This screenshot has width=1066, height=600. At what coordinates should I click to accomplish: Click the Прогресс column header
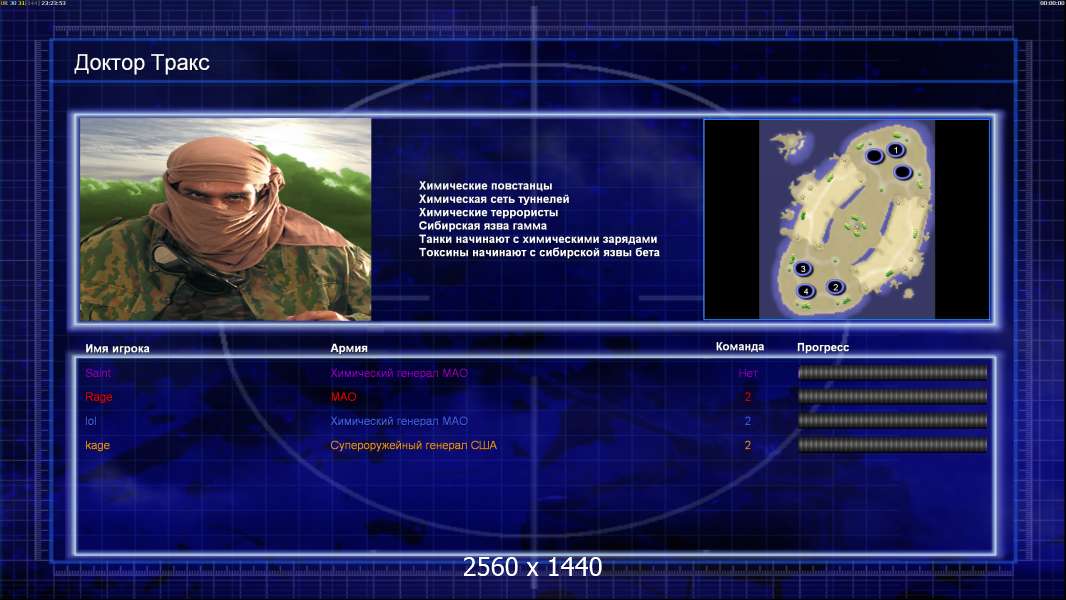tap(823, 347)
